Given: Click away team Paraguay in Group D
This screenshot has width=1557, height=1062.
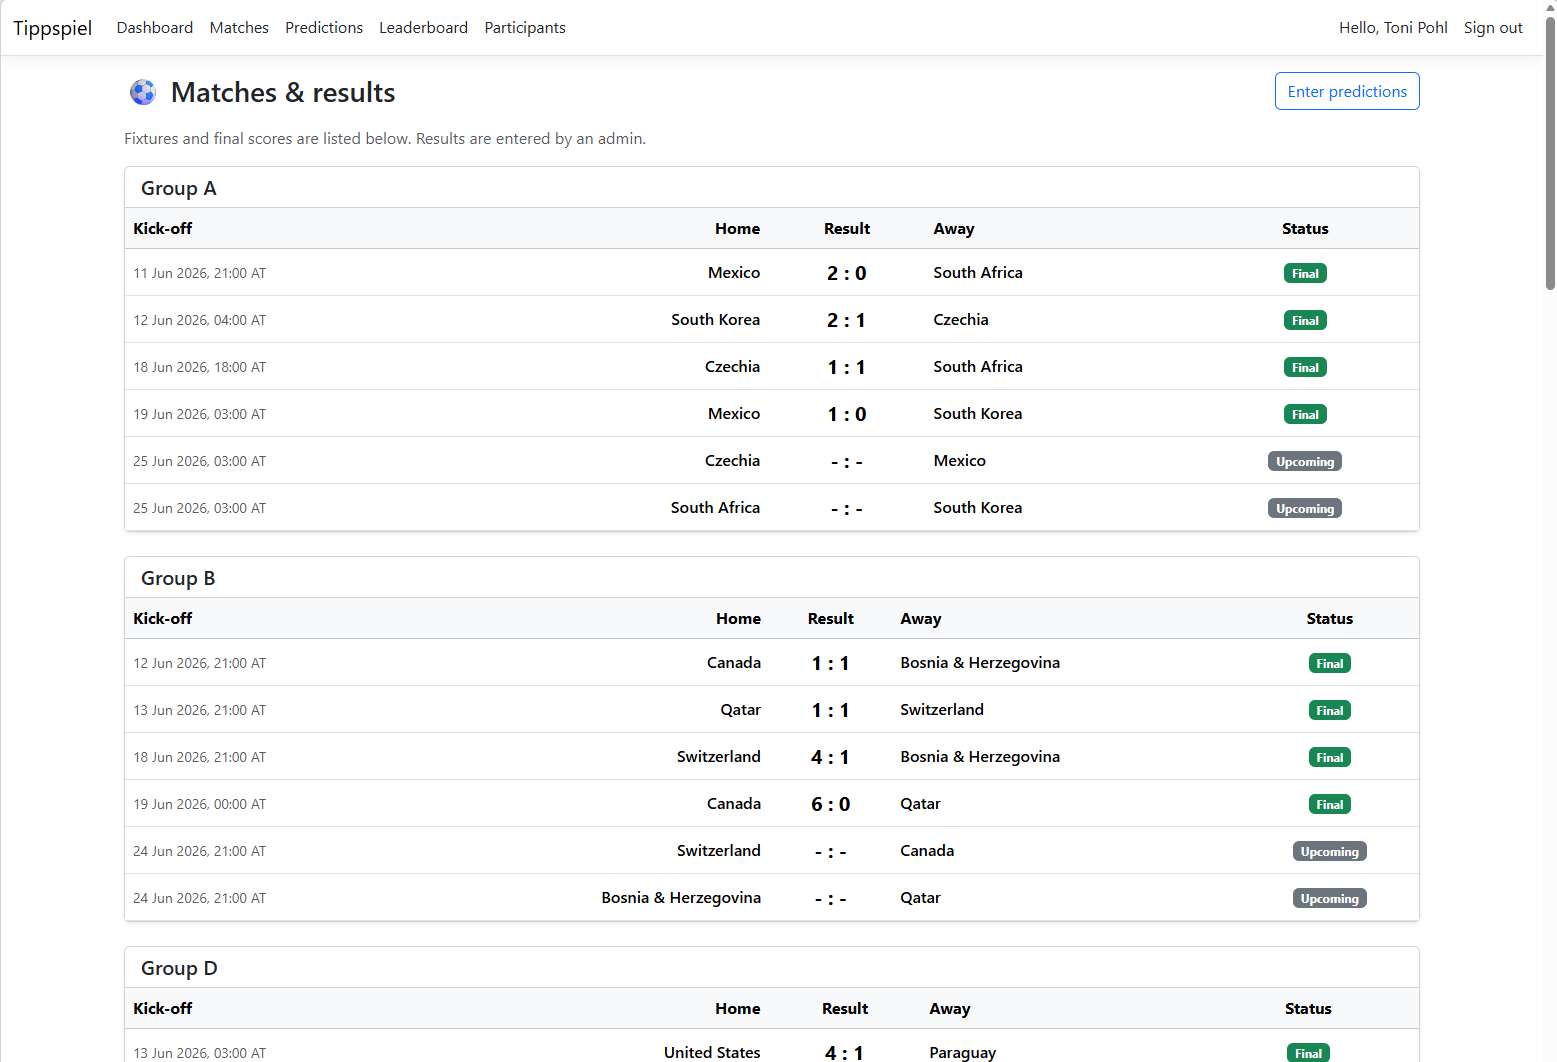Looking at the screenshot, I should click(962, 1052).
